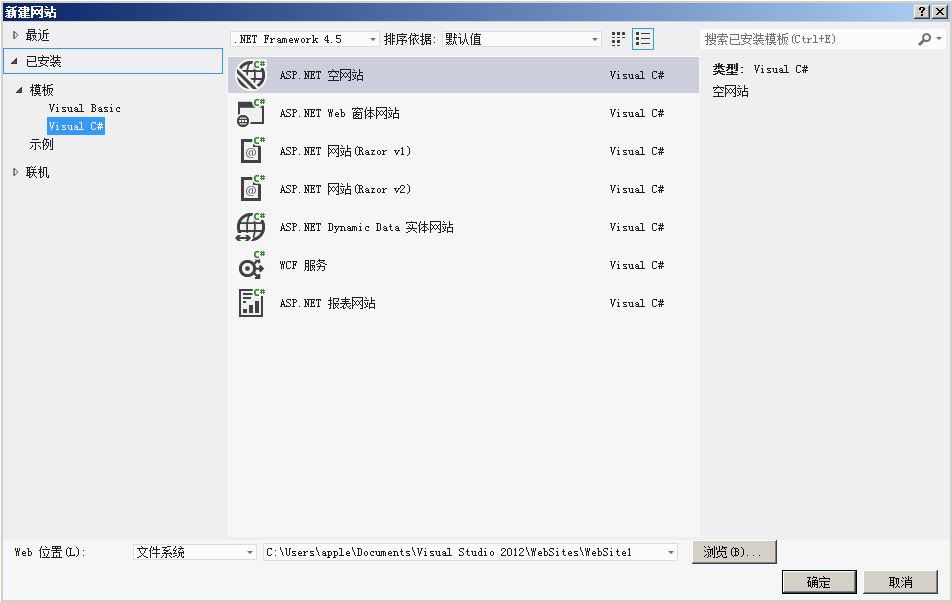The width and height of the screenshot is (952, 602).
Task: Select Visual Basic templates
Action: tap(84, 108)
